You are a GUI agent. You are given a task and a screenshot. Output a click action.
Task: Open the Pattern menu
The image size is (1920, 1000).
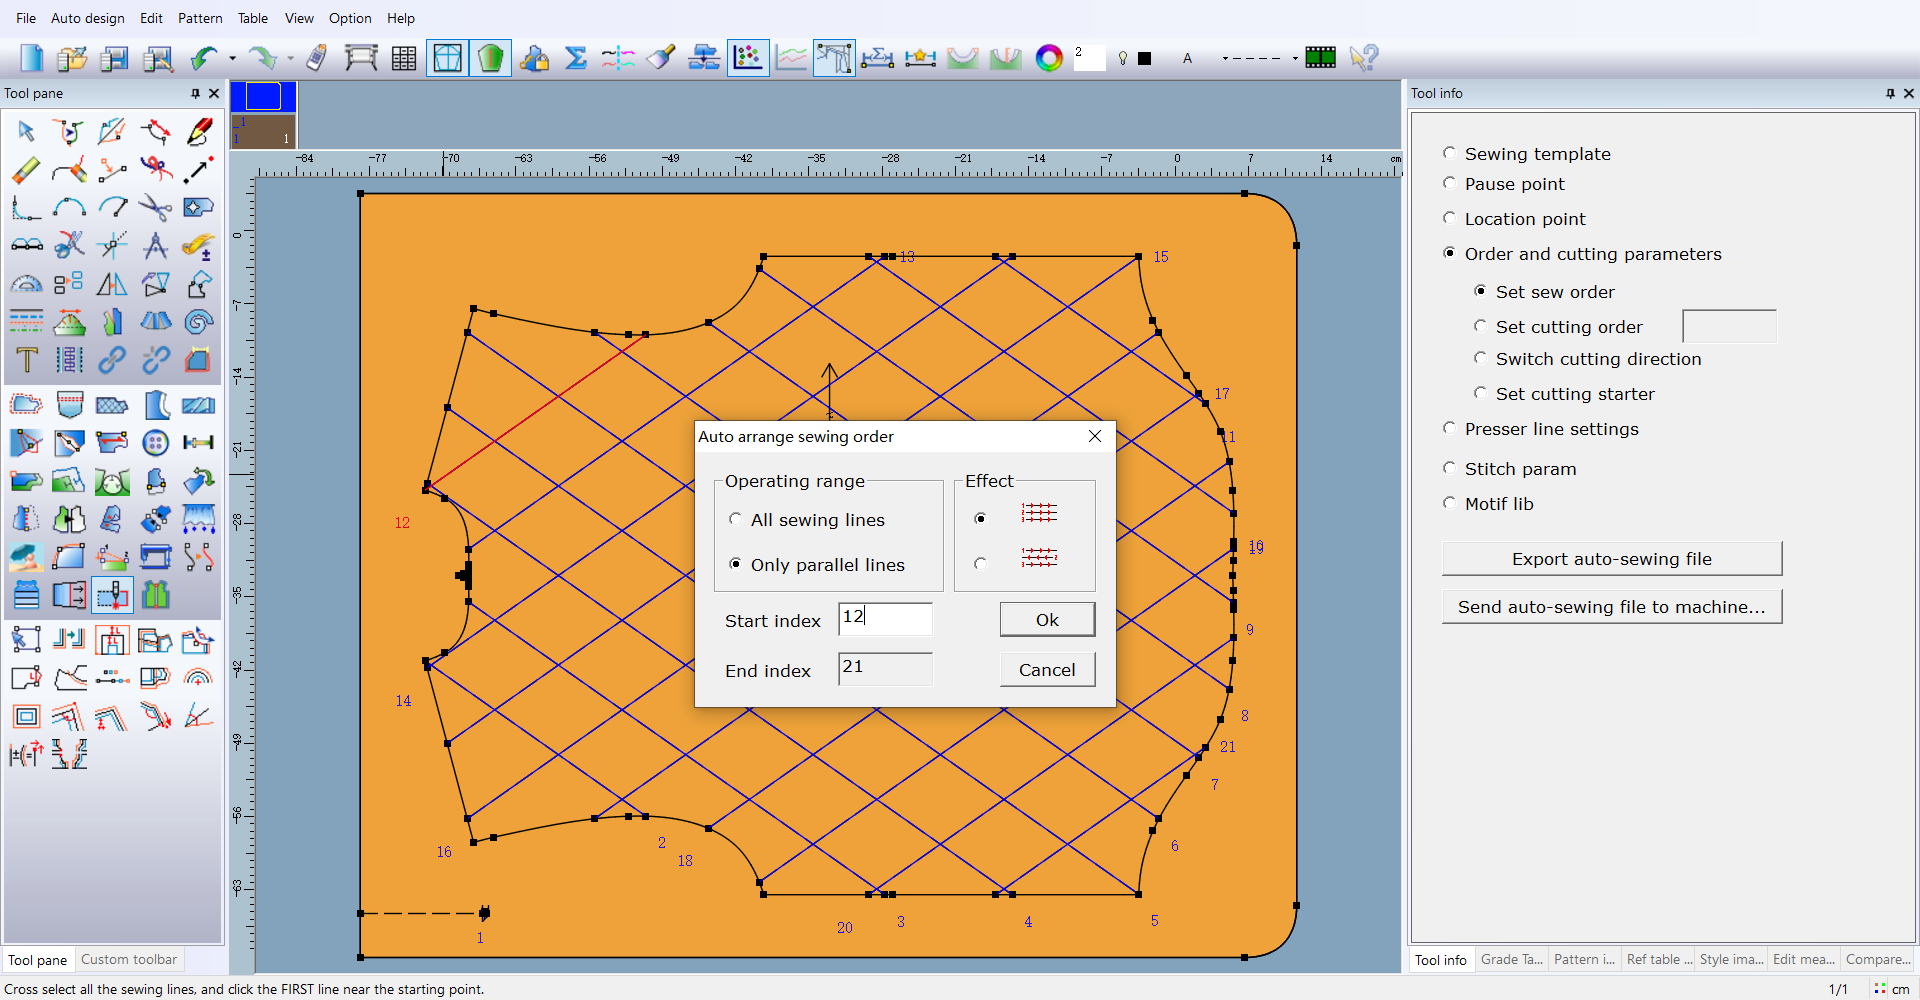click(200, 18)
